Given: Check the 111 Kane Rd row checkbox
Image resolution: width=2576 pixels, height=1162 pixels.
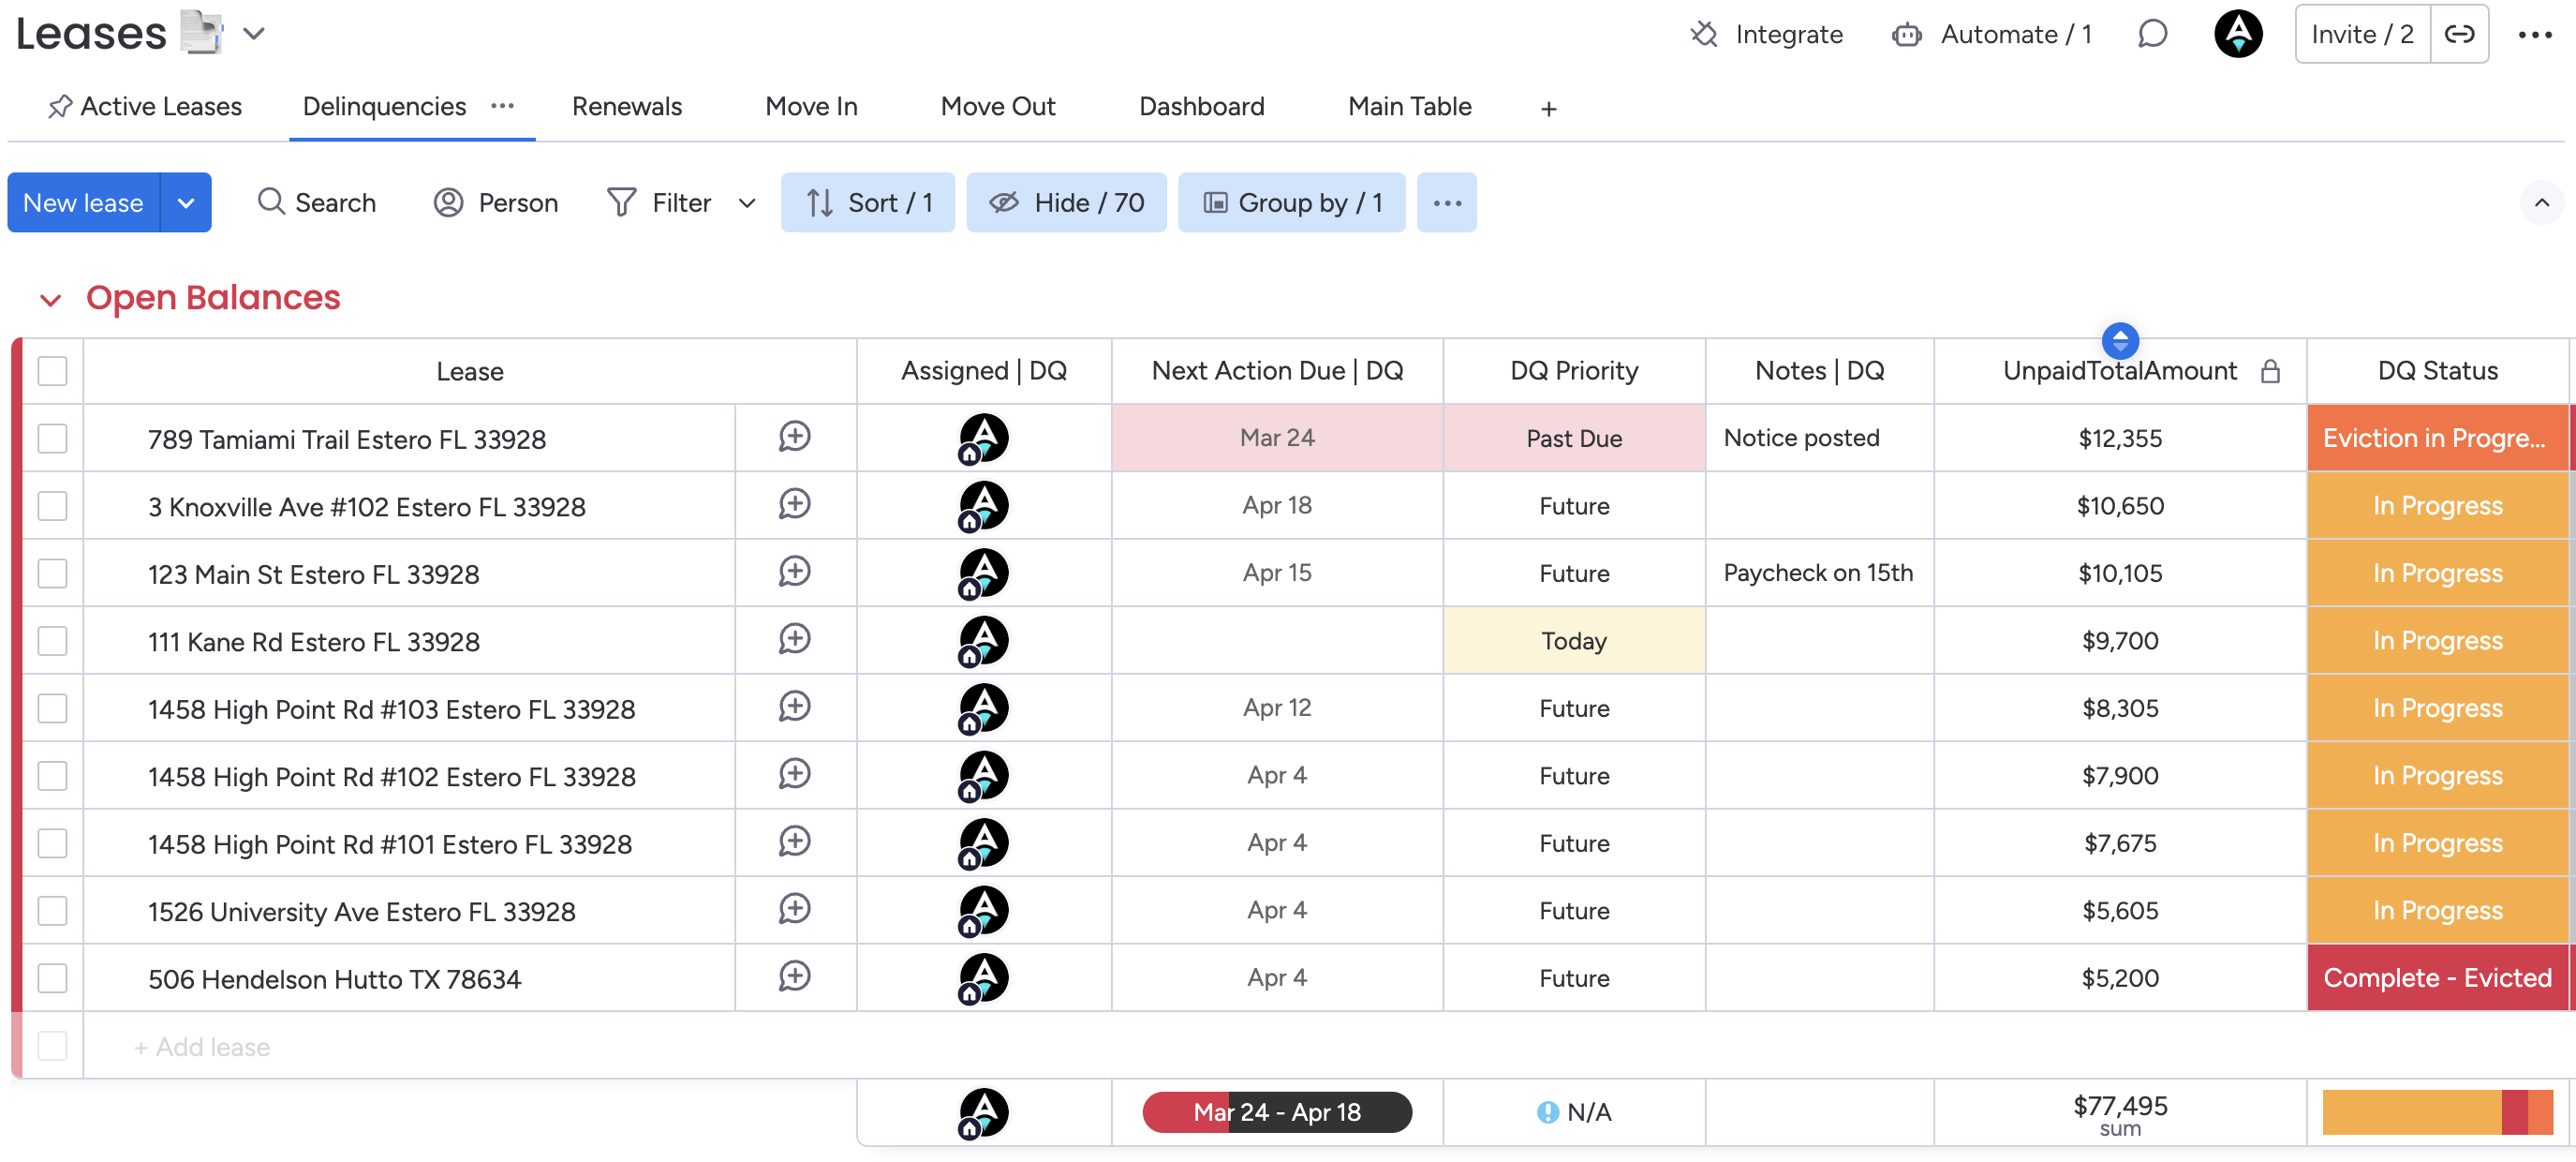Looking at the screenshot, I should 52,641.
